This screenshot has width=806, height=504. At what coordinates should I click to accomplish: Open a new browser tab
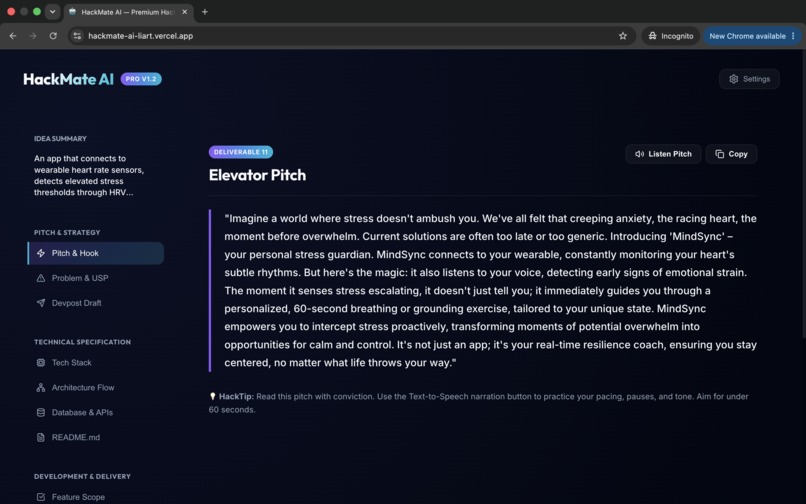tap(205, 12)
